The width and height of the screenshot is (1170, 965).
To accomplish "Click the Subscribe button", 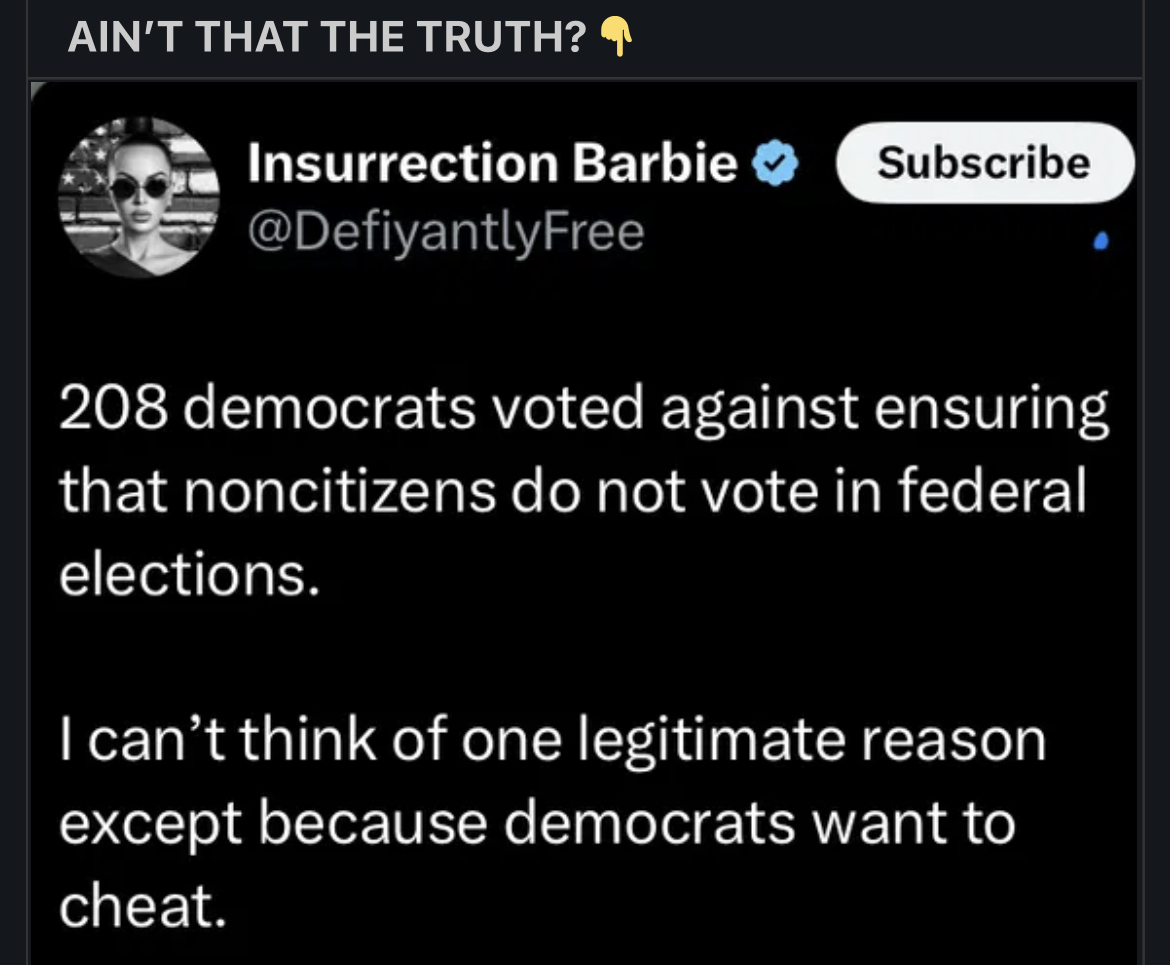I will [984, 163].
